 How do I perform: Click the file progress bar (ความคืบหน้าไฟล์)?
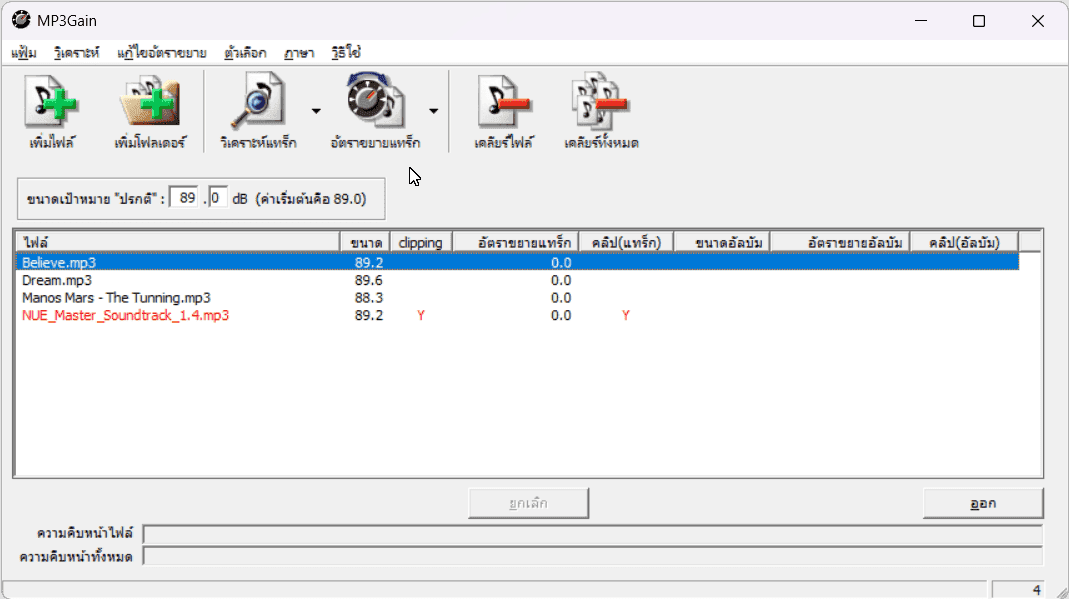592,534
